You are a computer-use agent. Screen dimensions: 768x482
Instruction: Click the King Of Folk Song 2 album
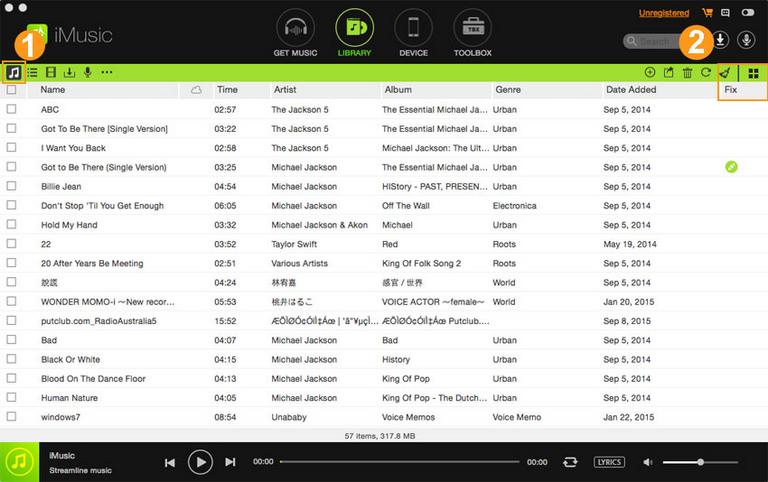[x=421, y=264]
